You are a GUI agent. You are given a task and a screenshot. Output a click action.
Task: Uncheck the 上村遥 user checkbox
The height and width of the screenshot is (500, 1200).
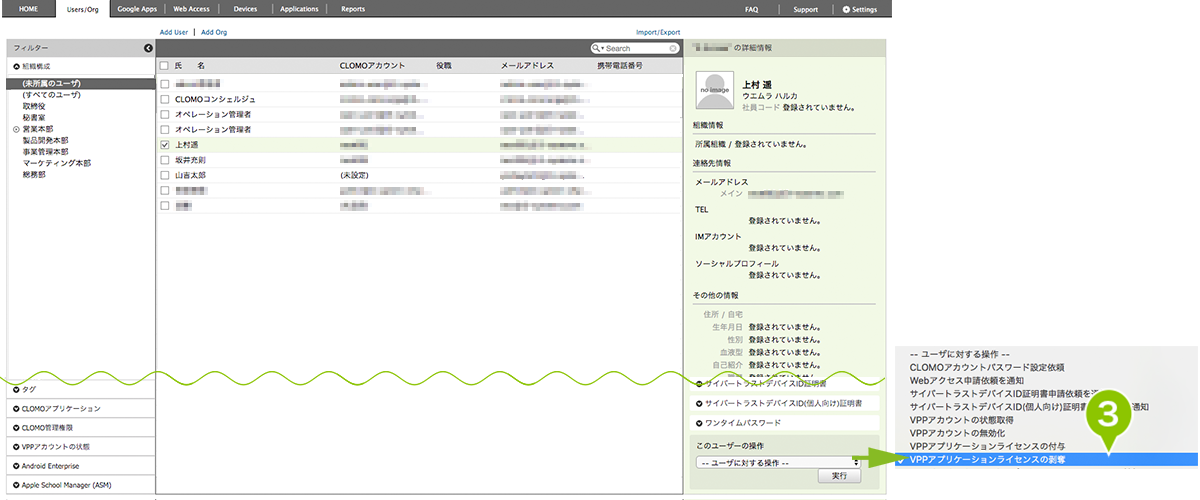[x=165, y=145]
